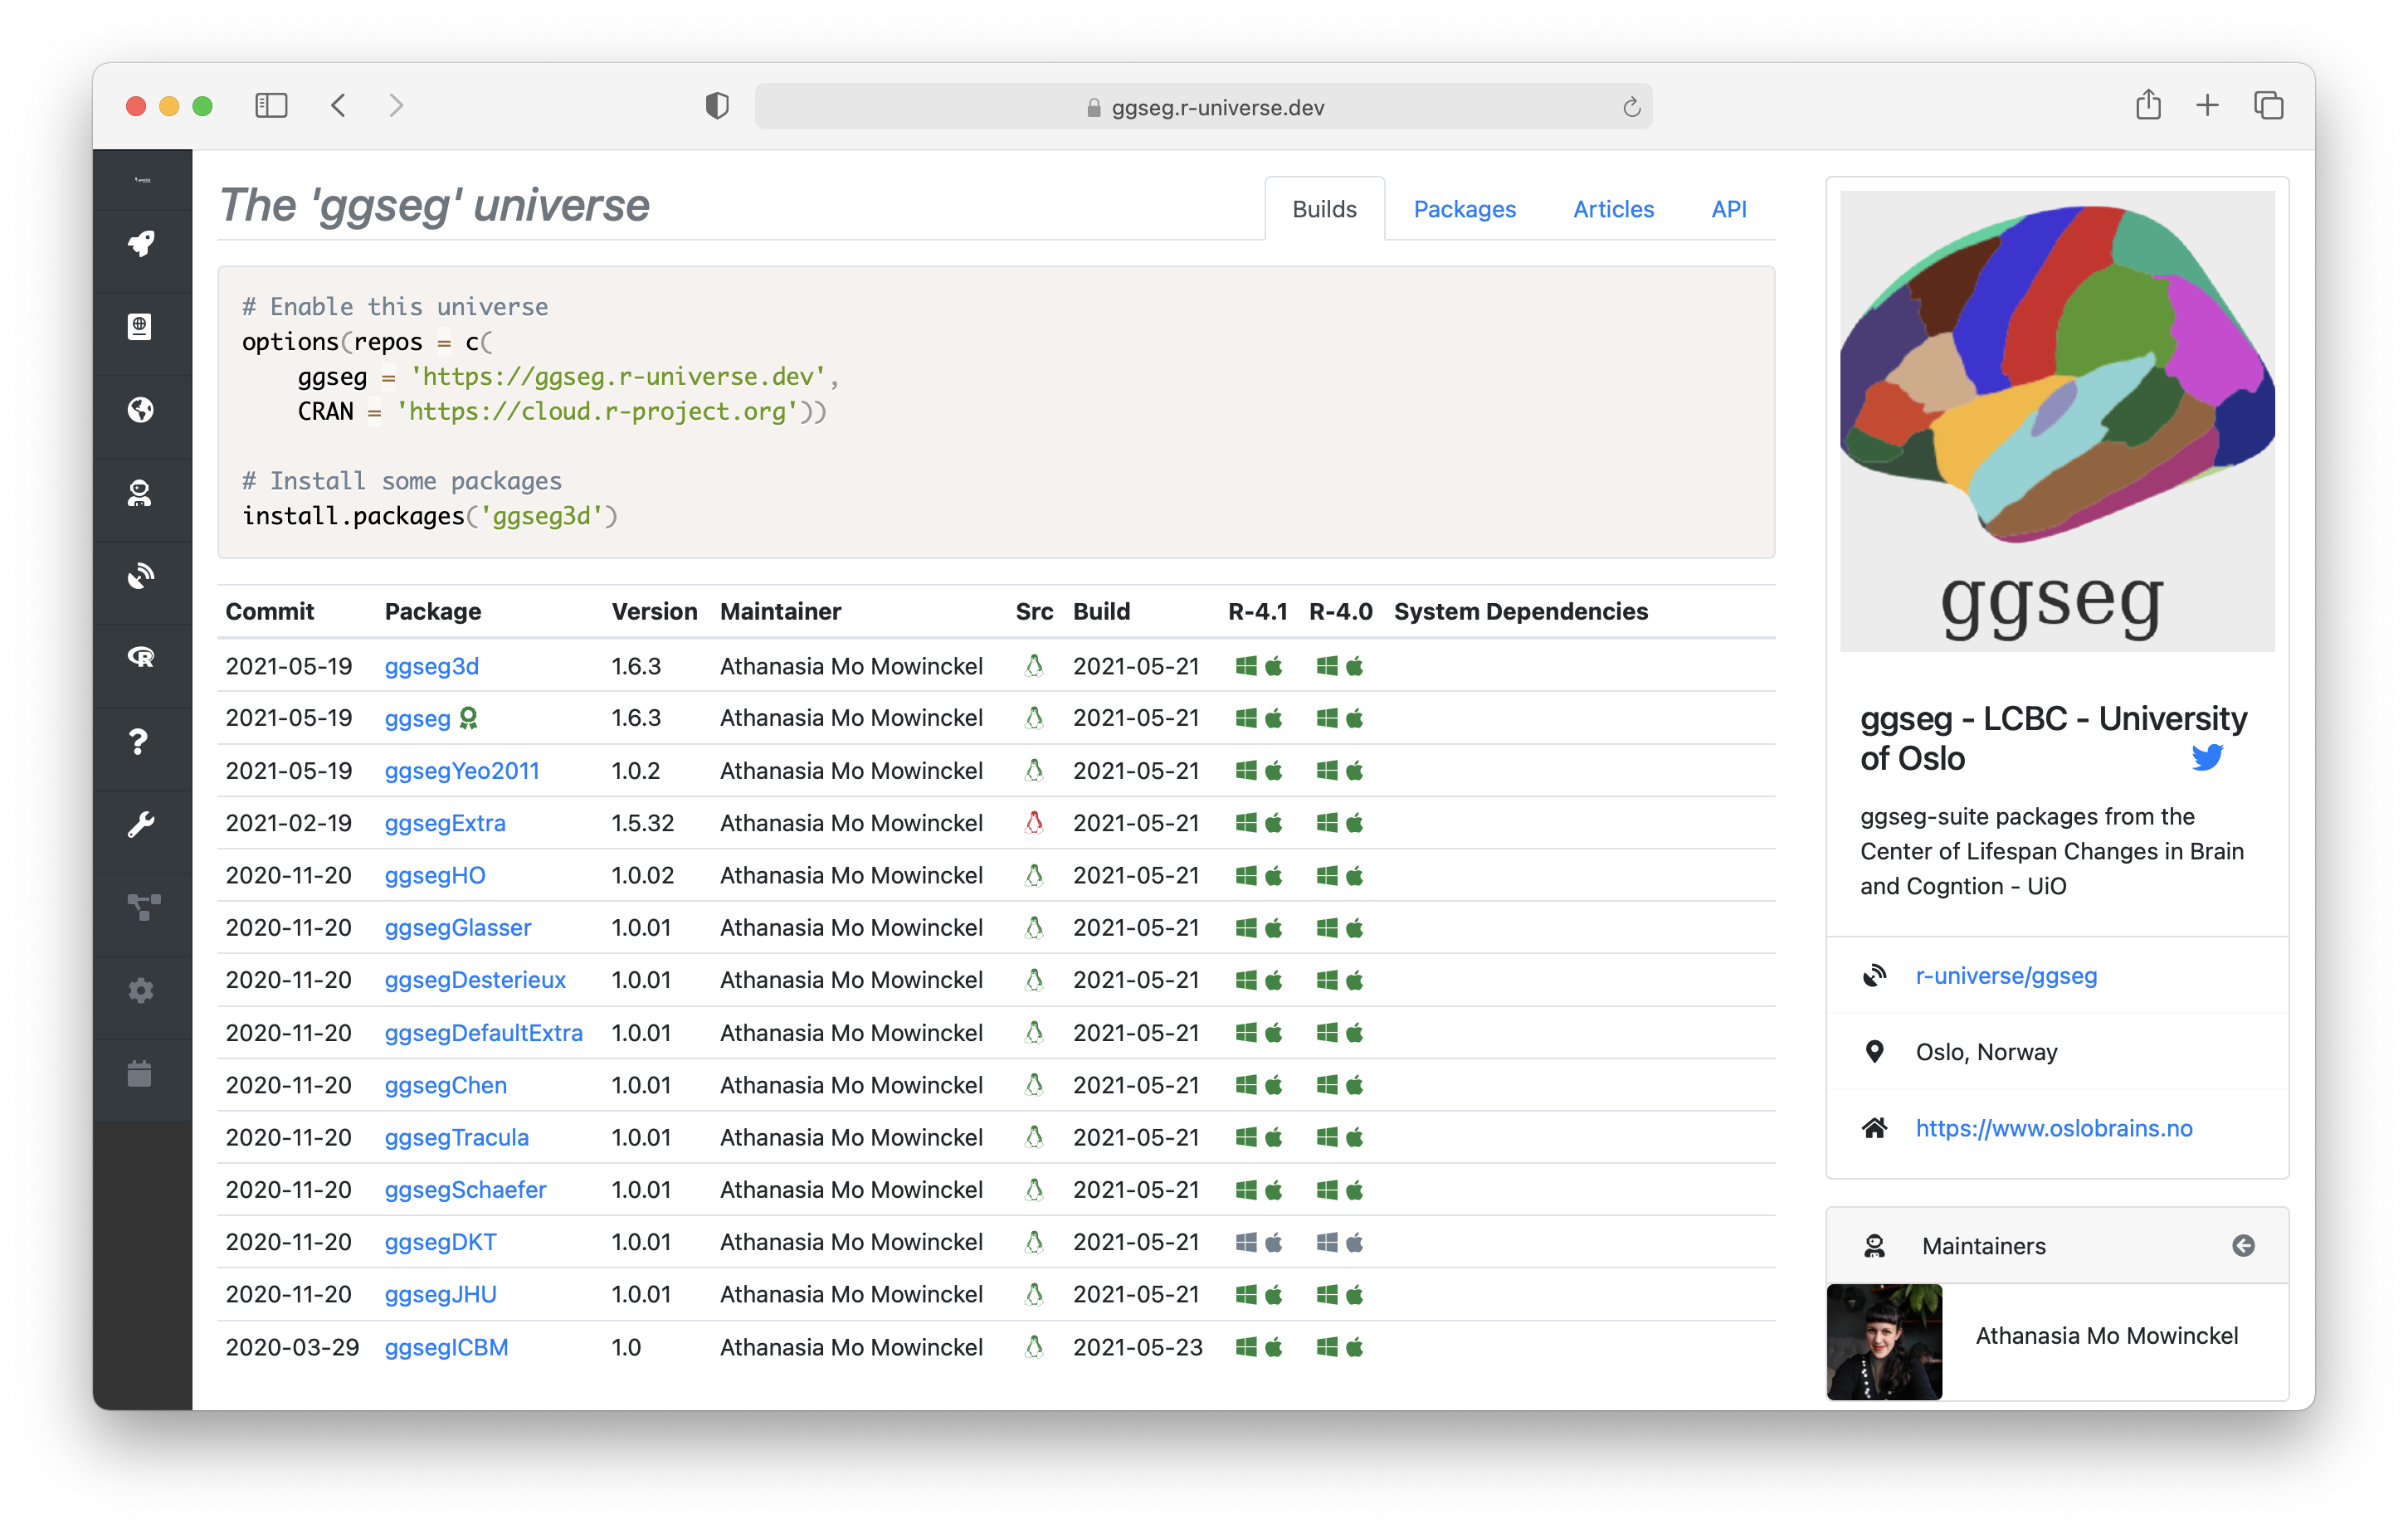
Task: Click Safari's Share icon
Action: click(x=2148, y=105)
